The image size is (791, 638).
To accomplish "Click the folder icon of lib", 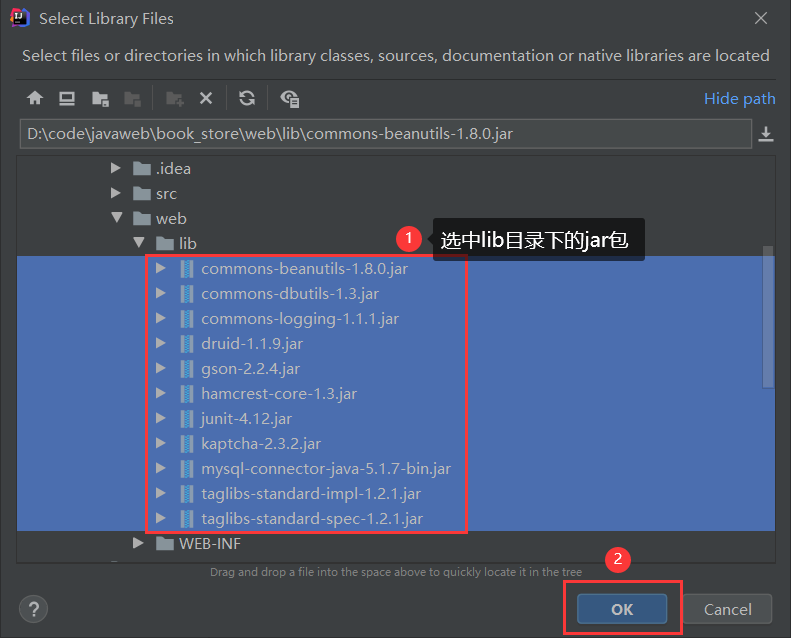I will point(165,244).
